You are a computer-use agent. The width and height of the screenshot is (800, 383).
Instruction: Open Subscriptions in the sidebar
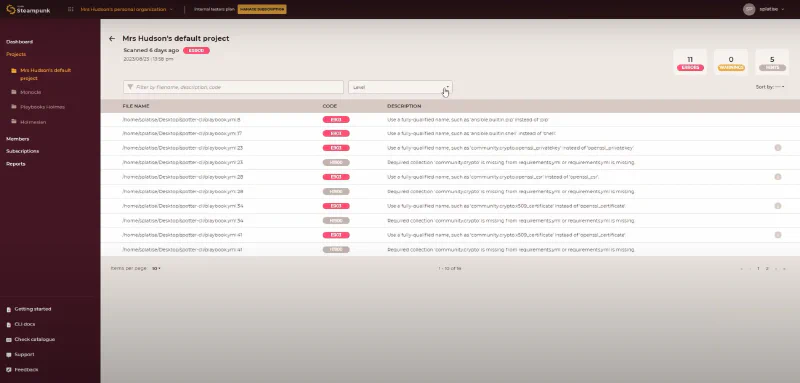(x=22, y=151)
